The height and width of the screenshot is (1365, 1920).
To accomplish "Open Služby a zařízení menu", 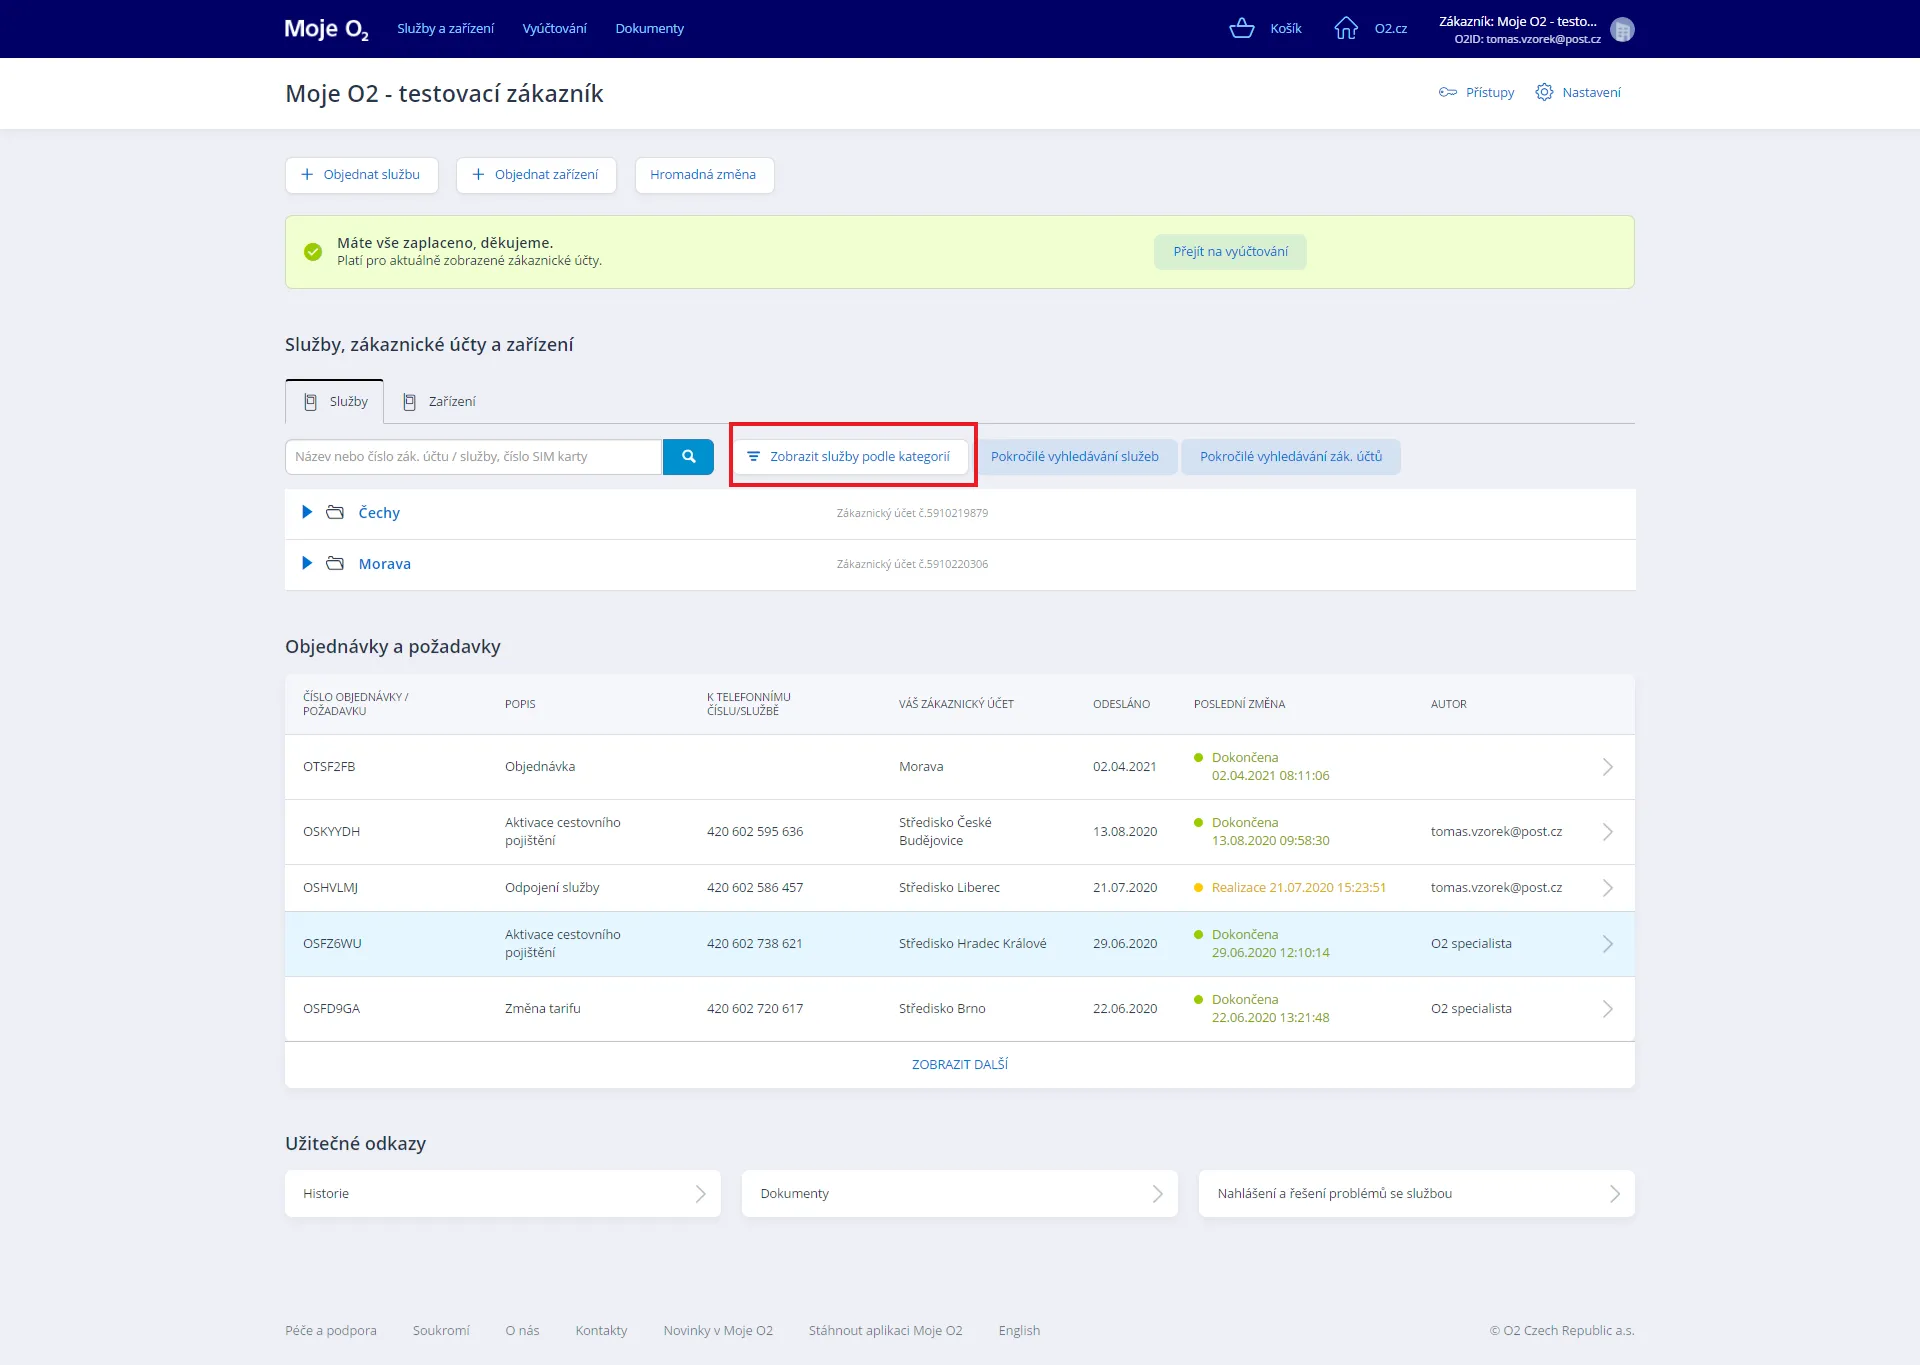I will pos(445,28).
